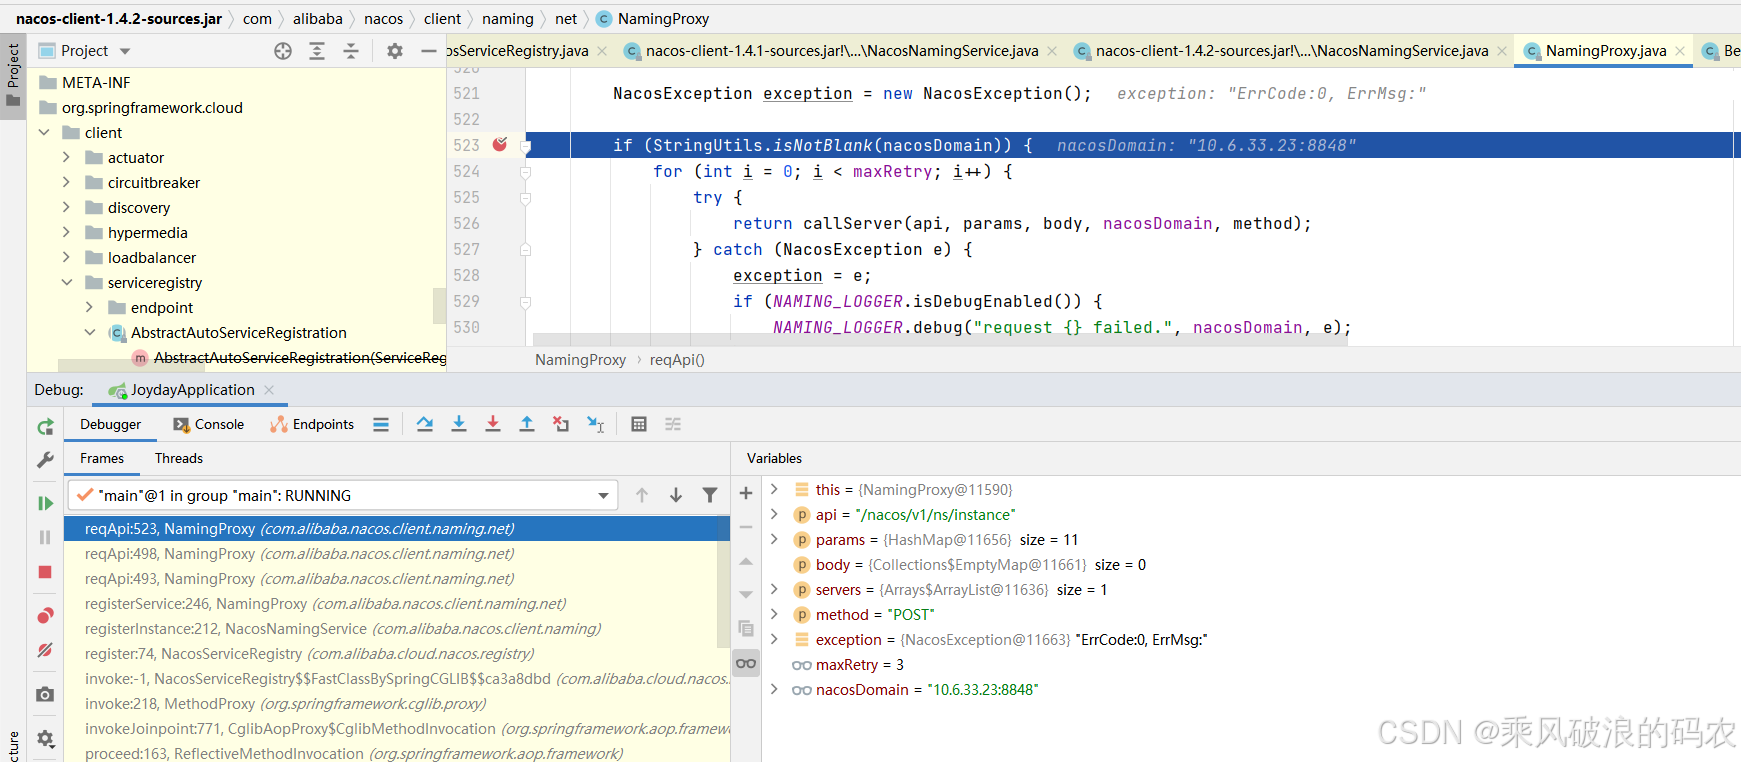Screen dimensions: 1741x762
Task: Toggle Mute Breakpoints icon
Action: [x=45, y=650]
